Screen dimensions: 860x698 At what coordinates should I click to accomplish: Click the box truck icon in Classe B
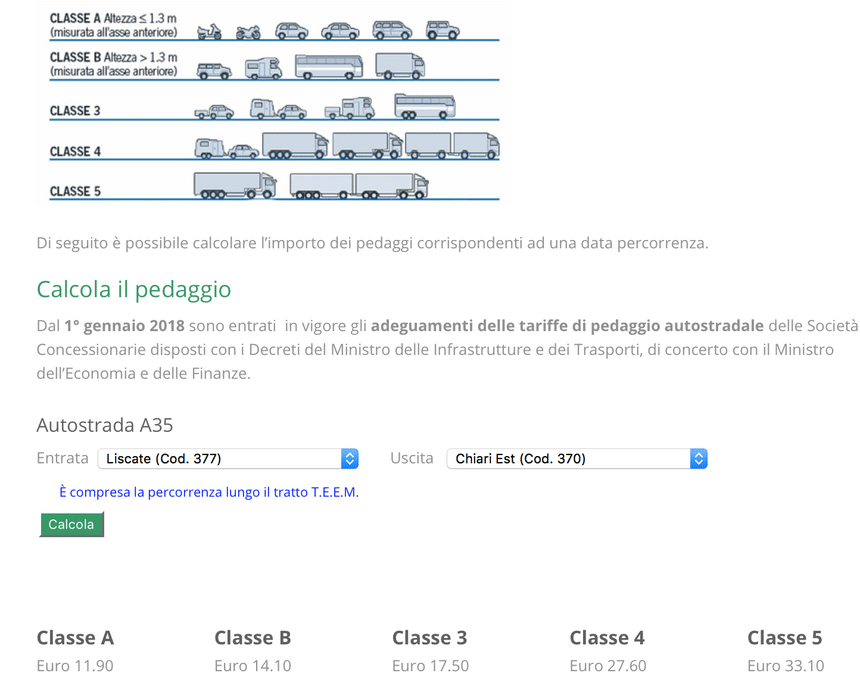click(x=400, y=66)
